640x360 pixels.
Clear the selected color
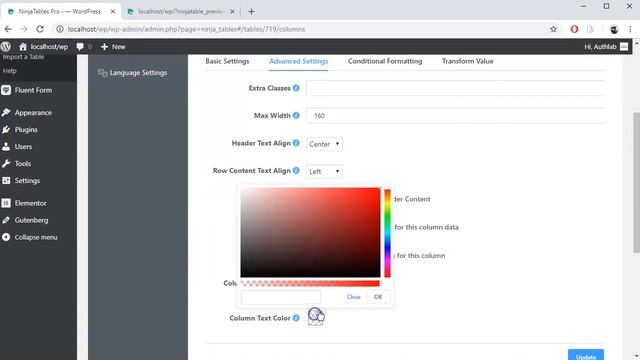click(353, 297)
